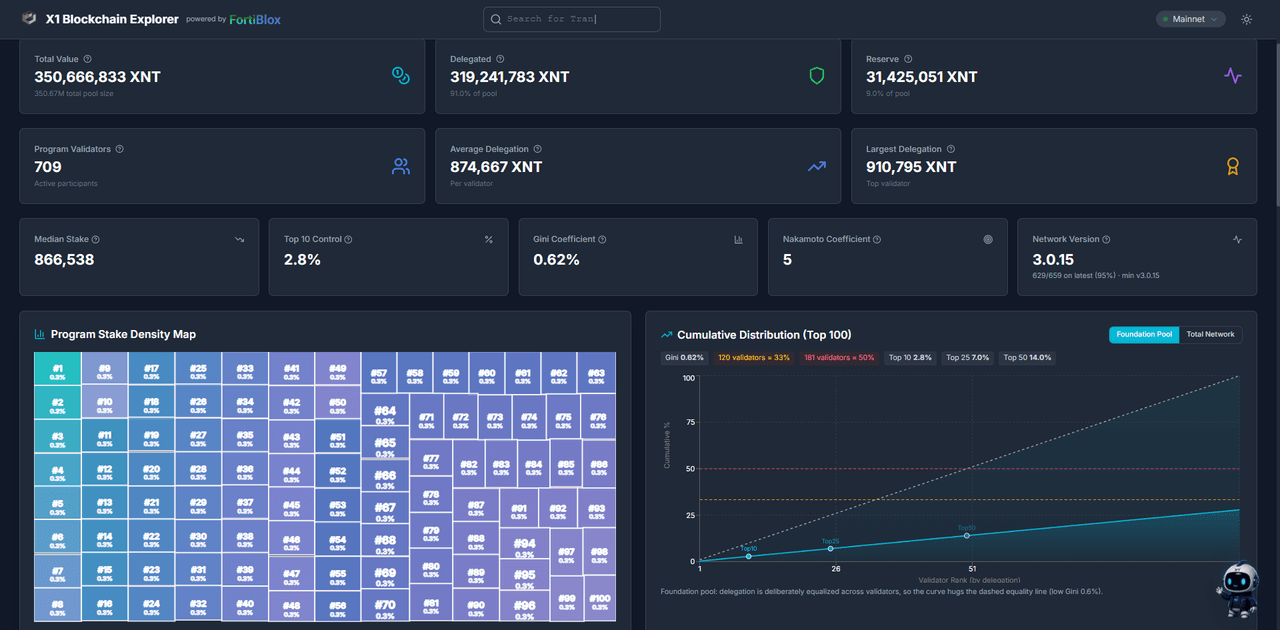Click the Network Version pulse icon

coord(1238,239)
